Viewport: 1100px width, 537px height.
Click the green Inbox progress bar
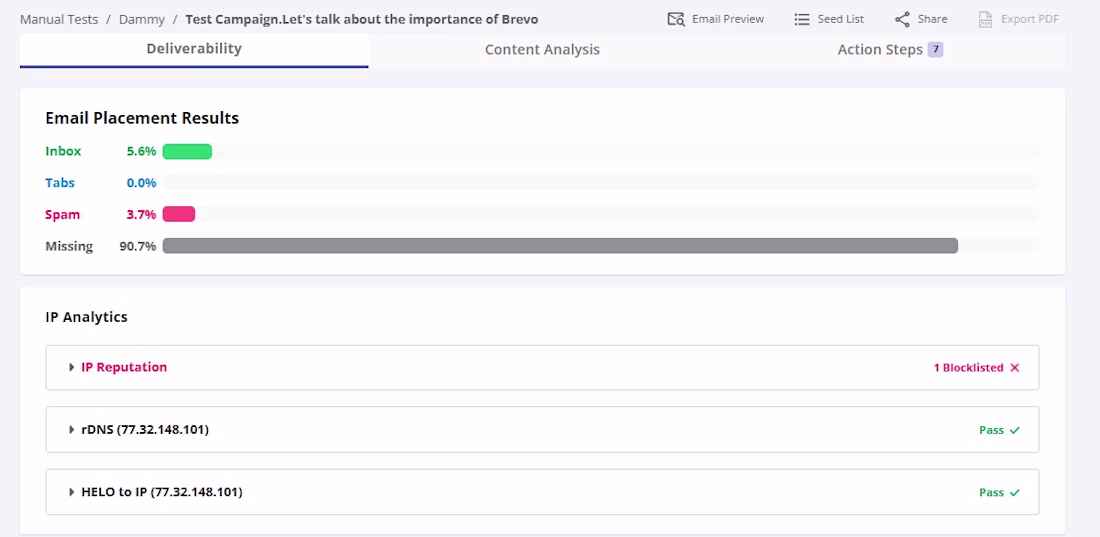[x=187, y=152]
